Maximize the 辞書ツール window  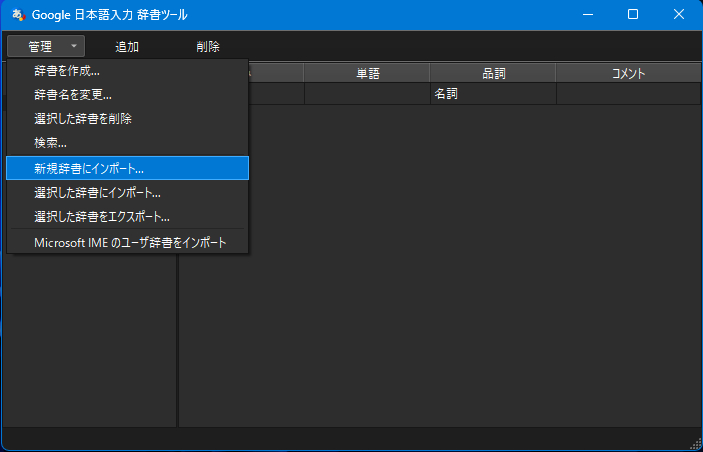pos(633,15)
